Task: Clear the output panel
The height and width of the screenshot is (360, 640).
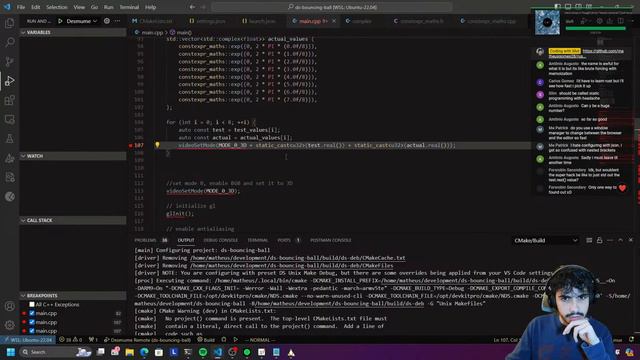Action: pyautogui.click(x=589, y=240)
